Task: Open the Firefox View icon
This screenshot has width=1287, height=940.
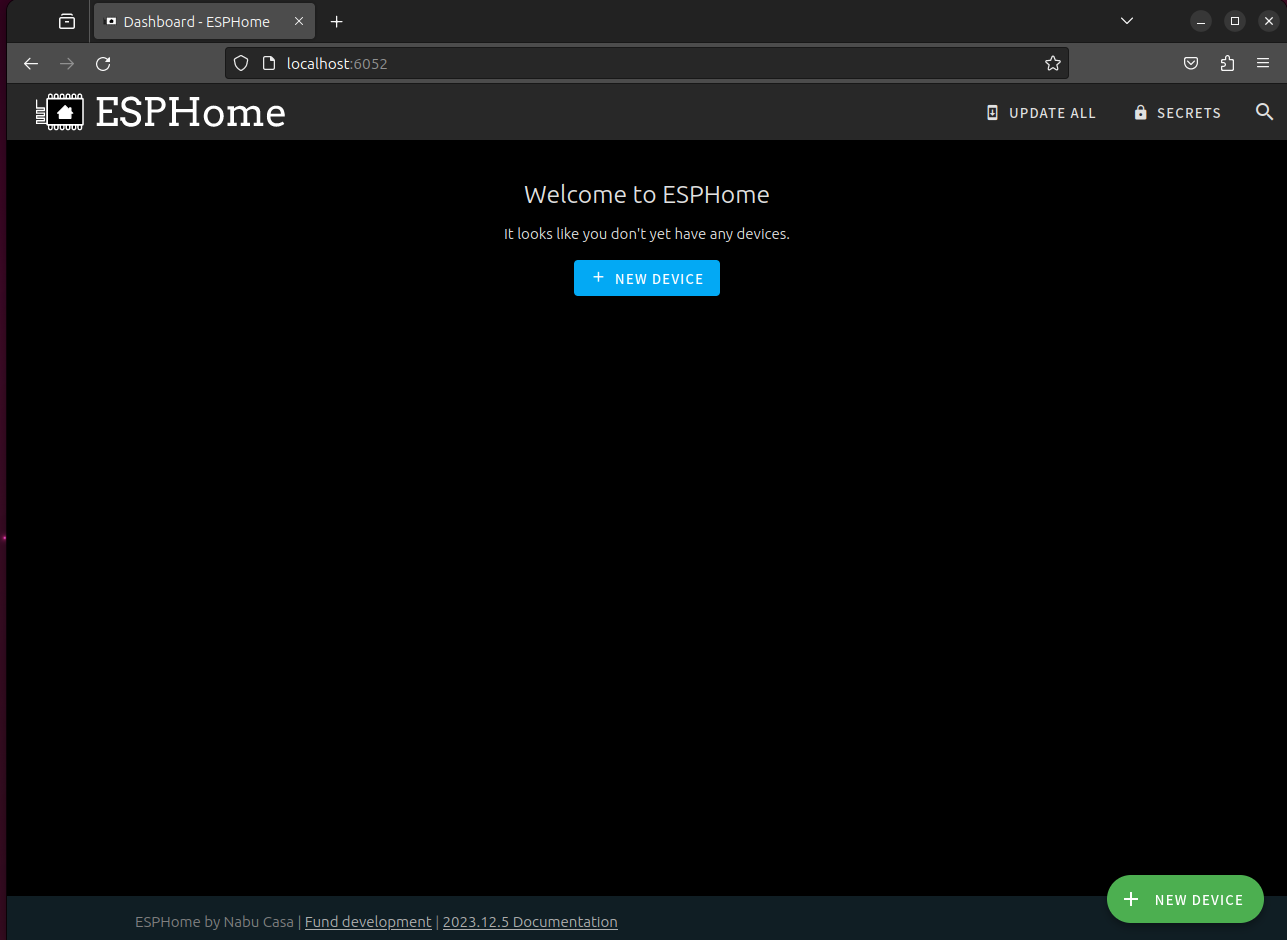Action: tap(67, 21)
